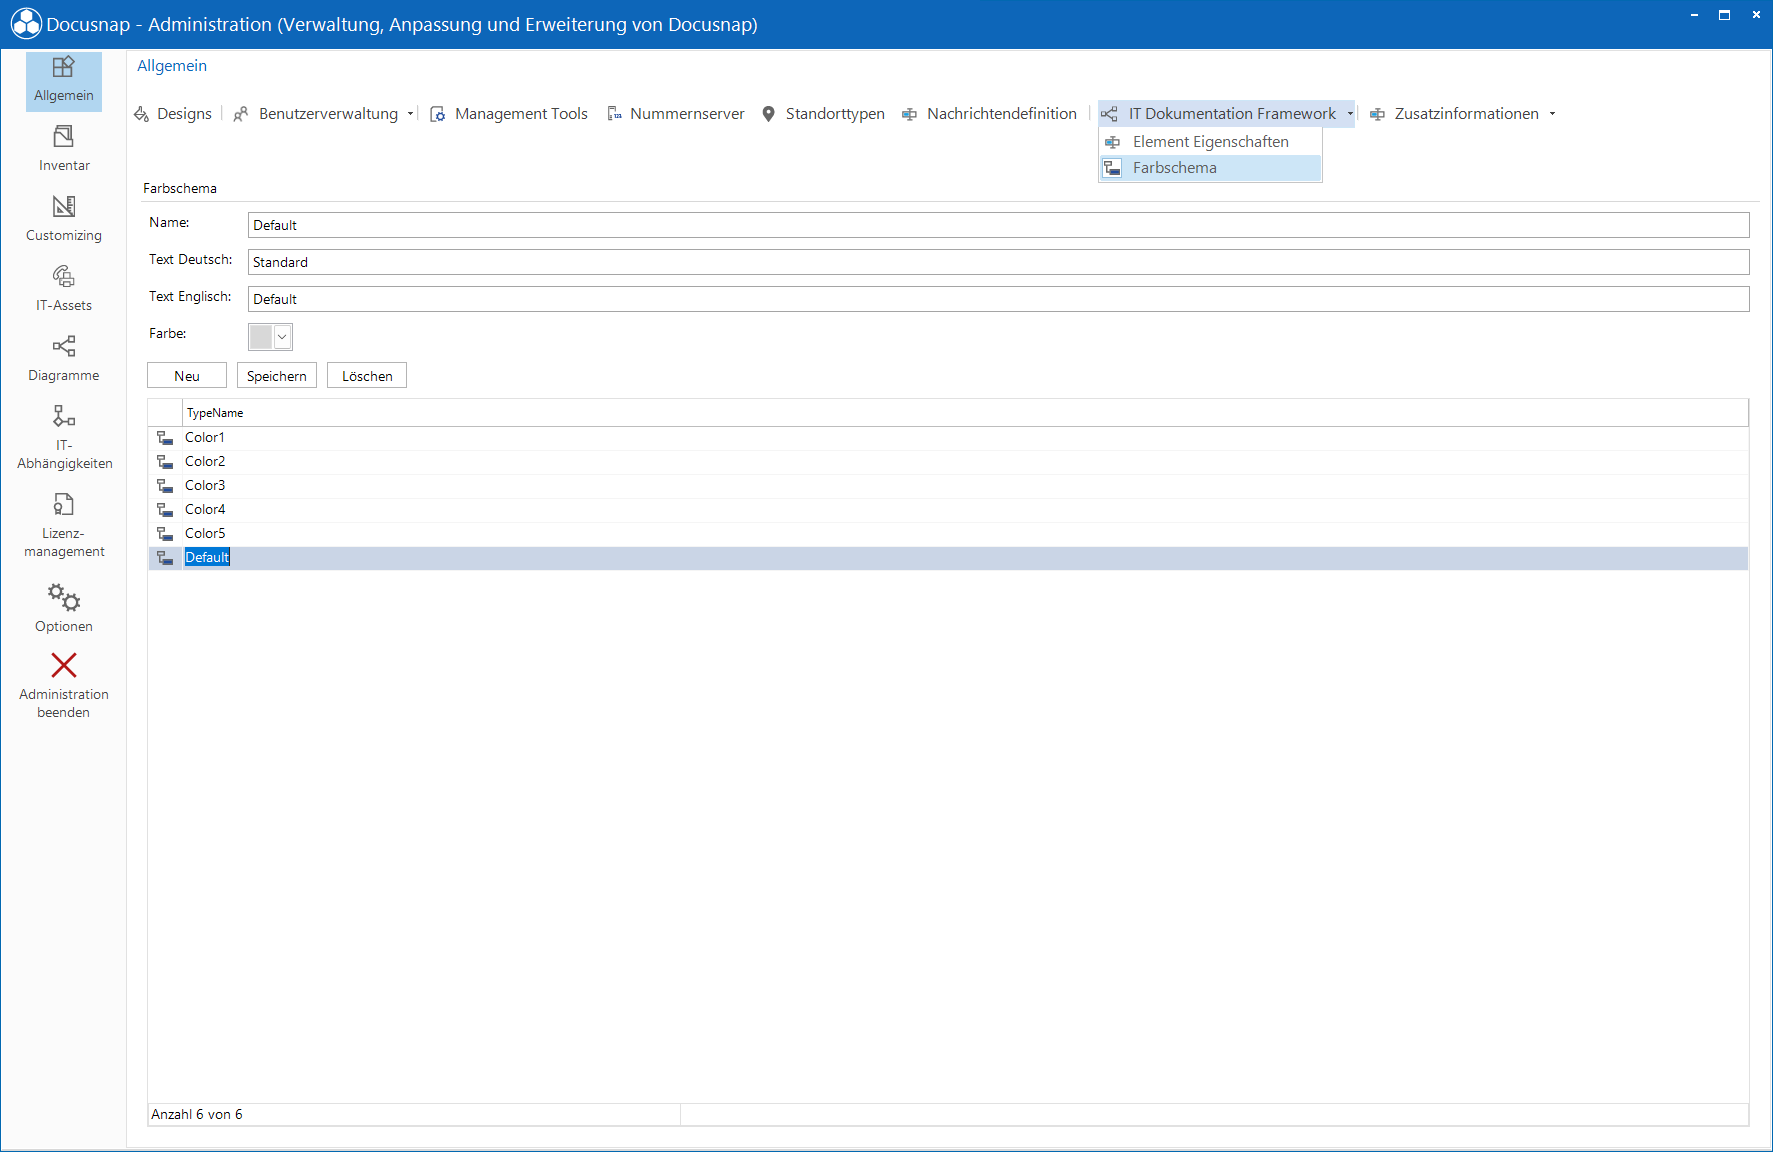Screen dimensions: 1773x1152
Task: Select Farbschema menu entry
Action: coord(1210,168)
